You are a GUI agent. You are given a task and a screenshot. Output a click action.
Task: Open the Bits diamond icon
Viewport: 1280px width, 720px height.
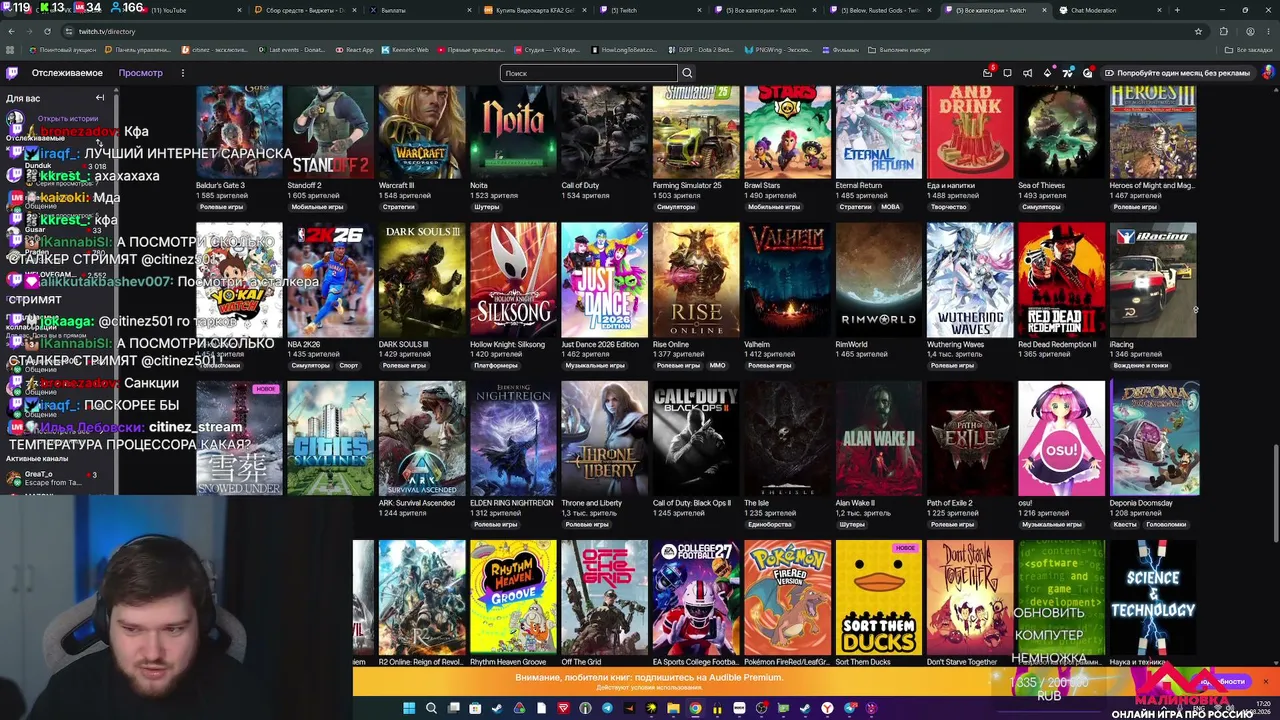(1048, 73)
